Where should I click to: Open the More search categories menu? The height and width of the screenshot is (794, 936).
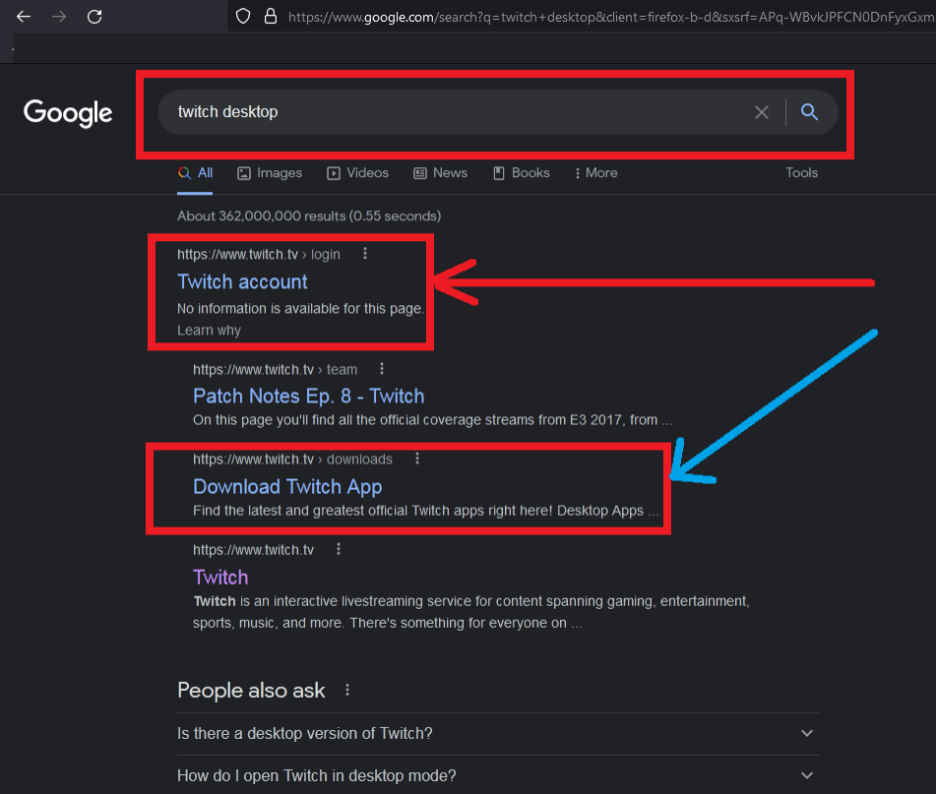[x=596, y=173]
